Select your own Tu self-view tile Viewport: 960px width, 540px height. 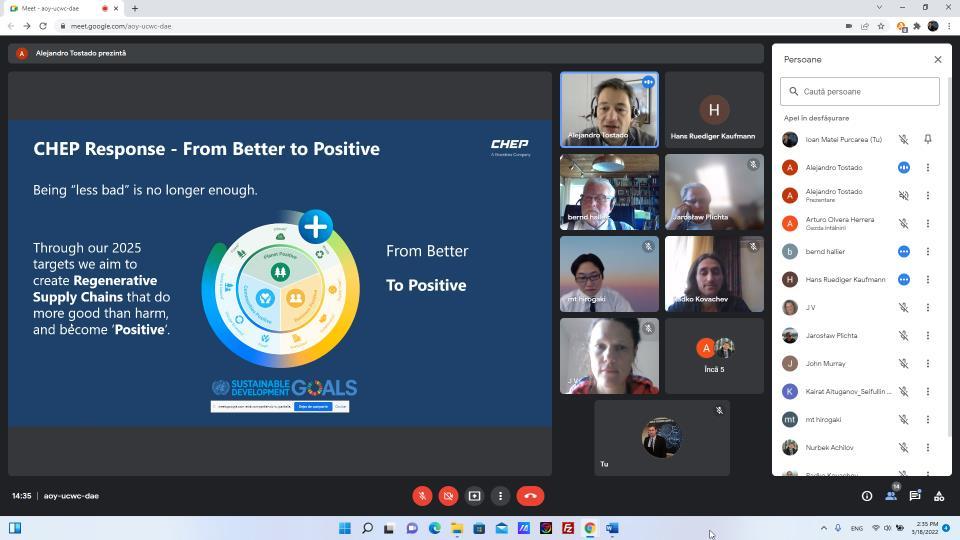pyautogui.click(x=662, y=438)
